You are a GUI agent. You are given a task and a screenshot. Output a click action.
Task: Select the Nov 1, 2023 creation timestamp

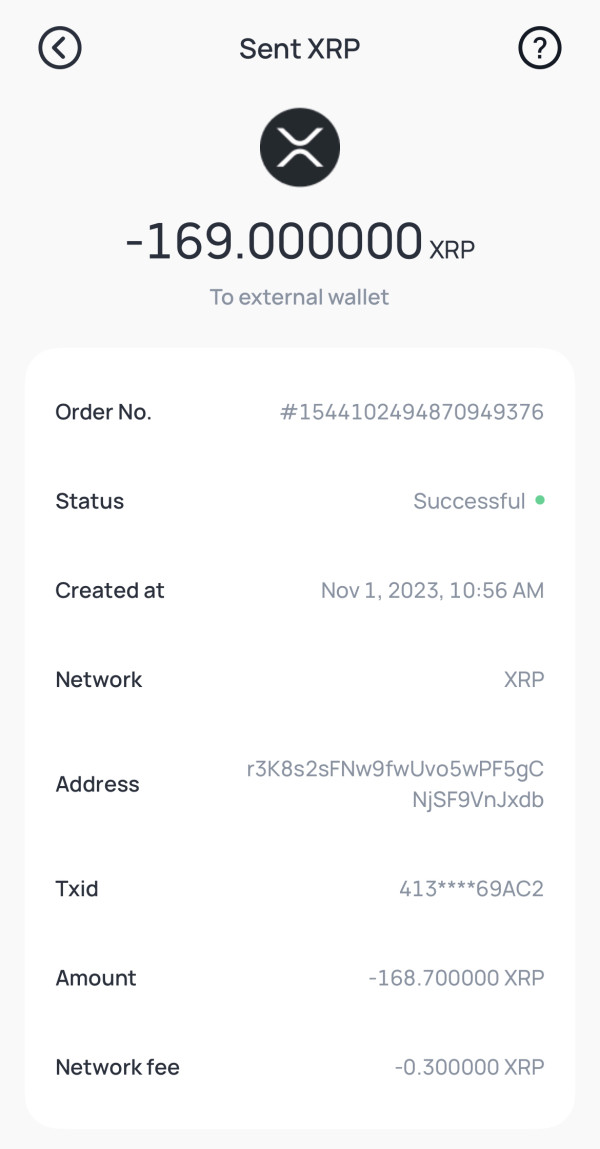pyautogui.click(x=432, y=591)
